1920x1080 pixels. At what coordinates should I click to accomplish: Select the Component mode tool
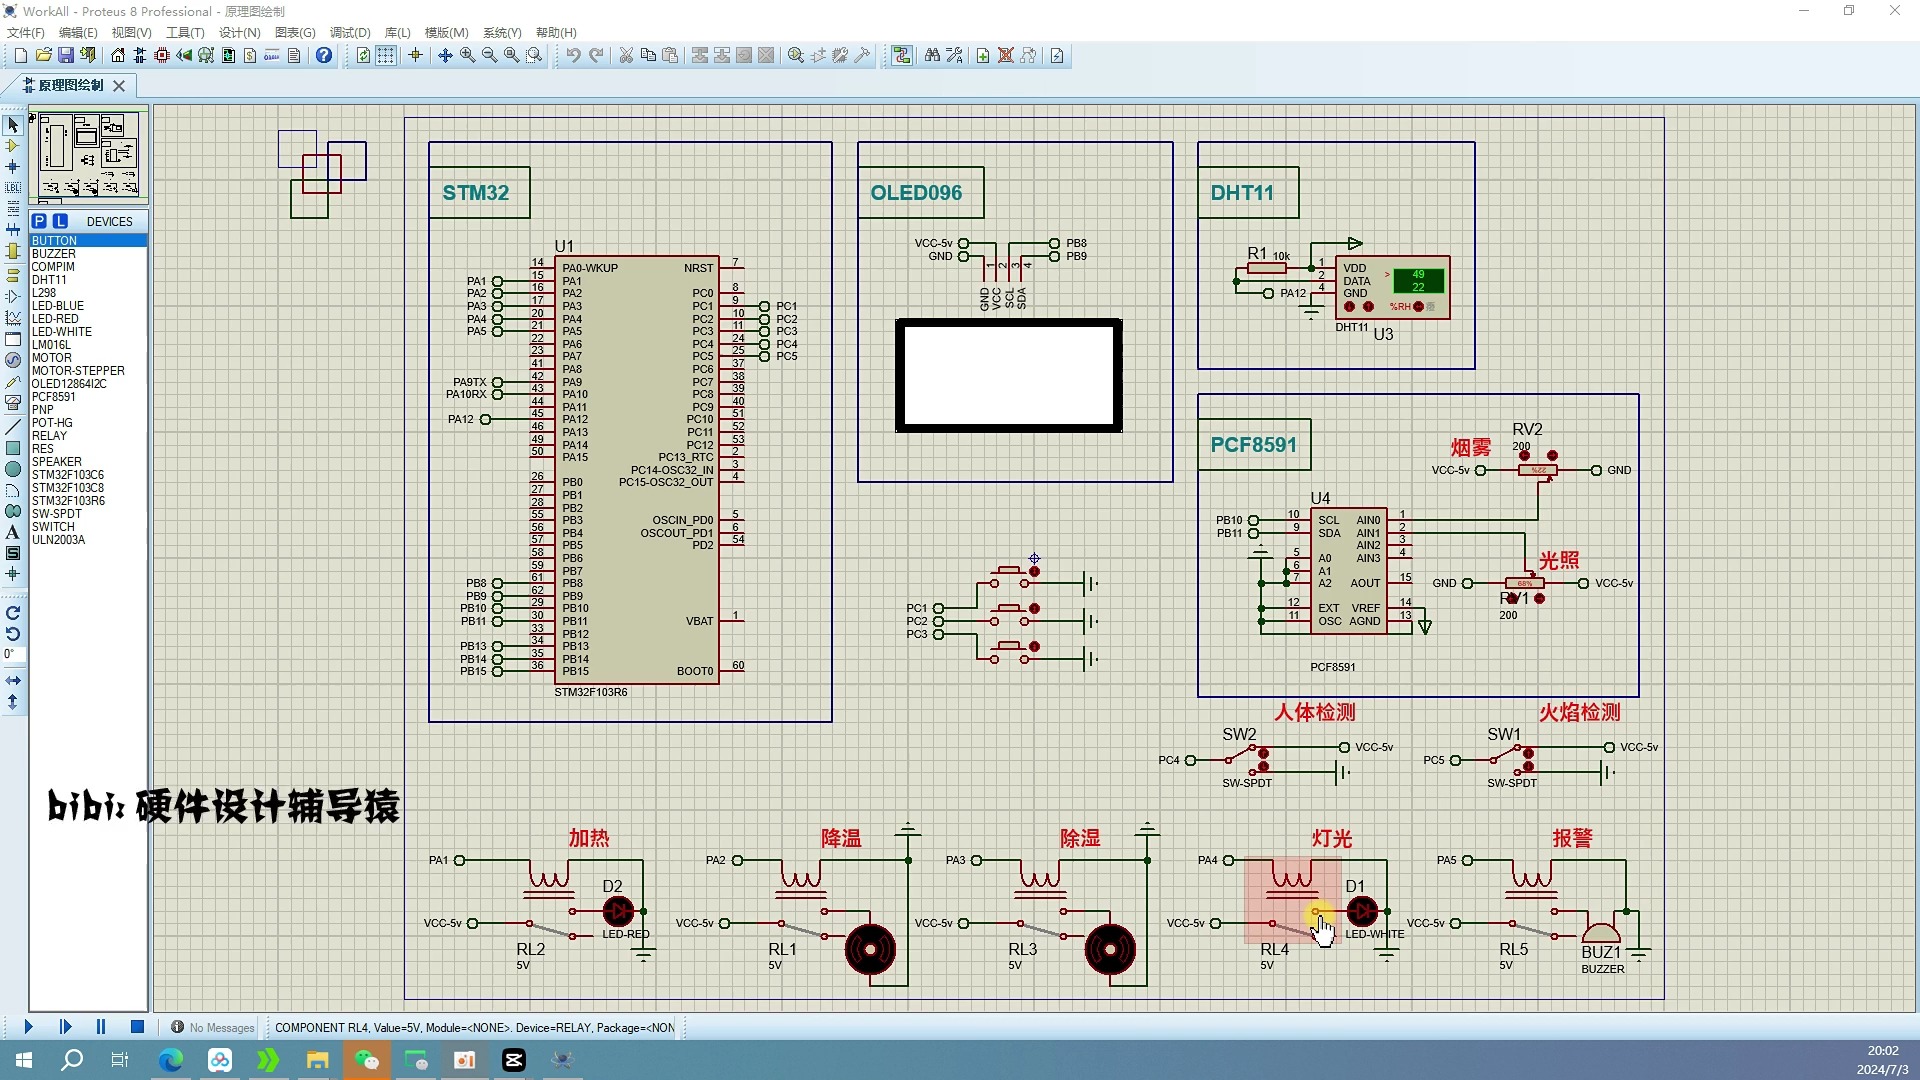(x=13, y=146)
